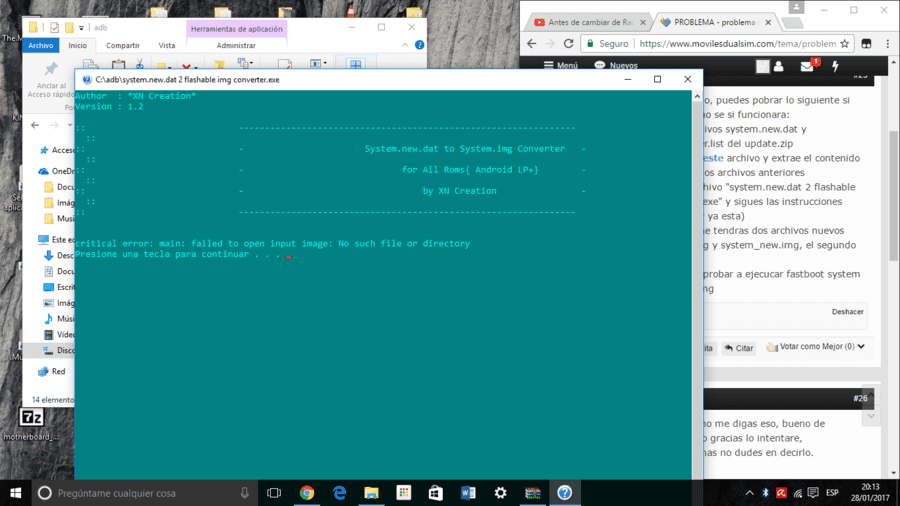The width and height of the screenshot is (900, 506).
Task: Click the Cortana search box
Action: tap(143, 493)
